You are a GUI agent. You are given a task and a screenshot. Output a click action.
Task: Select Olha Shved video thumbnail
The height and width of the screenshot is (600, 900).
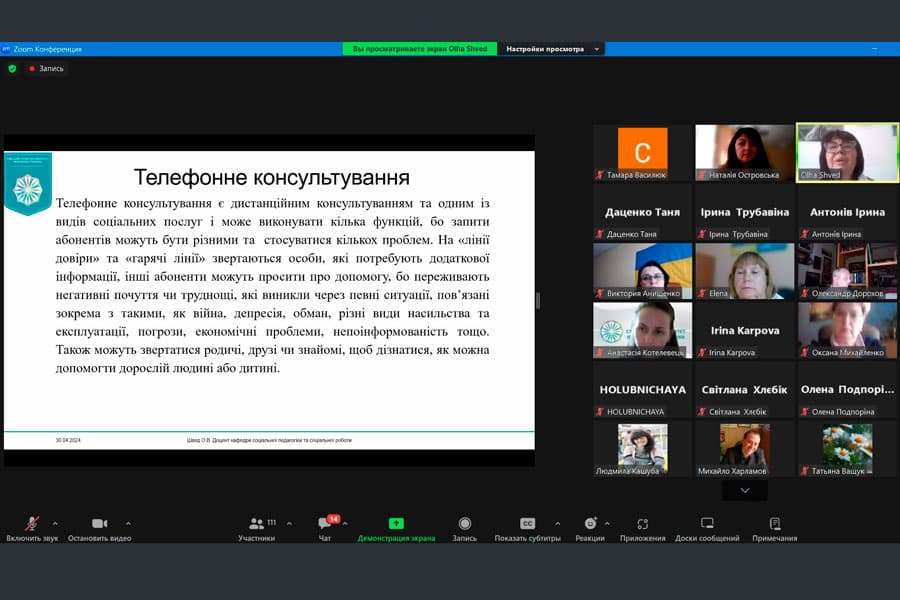pos(847,152)
